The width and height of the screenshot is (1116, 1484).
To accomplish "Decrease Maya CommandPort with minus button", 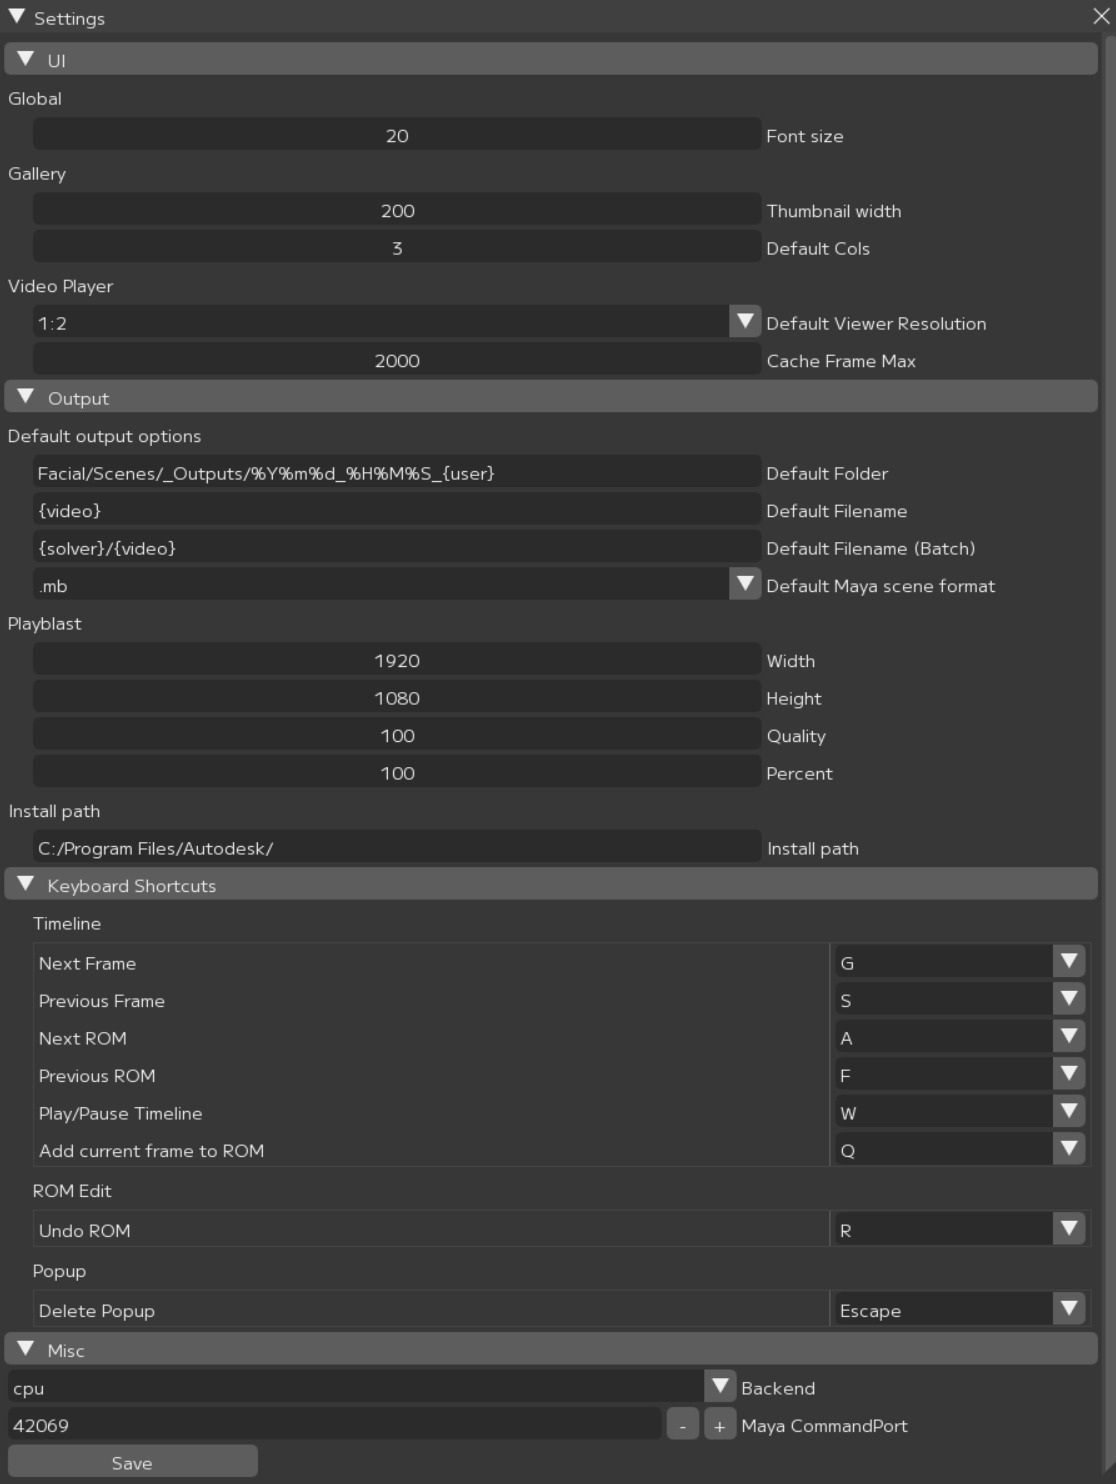I will click(x=682, y=1425).
